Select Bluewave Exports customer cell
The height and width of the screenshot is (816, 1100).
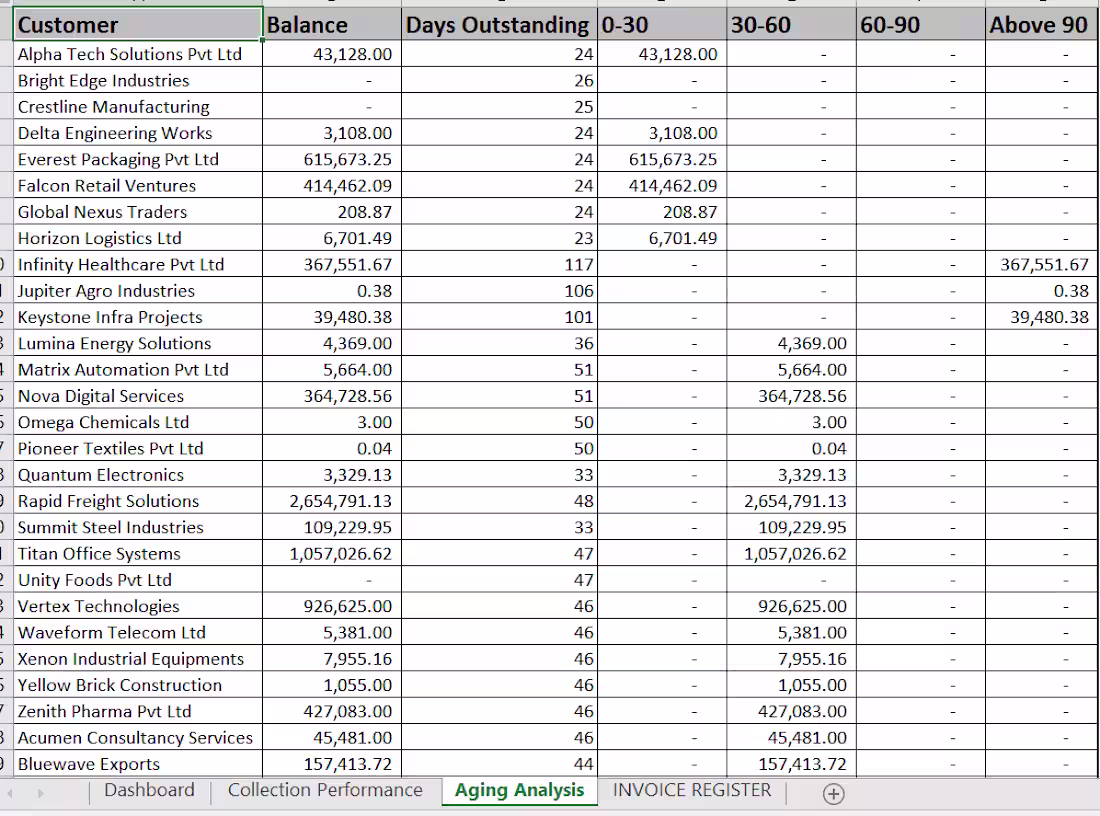pyautogui.click(x=138, y=764)
